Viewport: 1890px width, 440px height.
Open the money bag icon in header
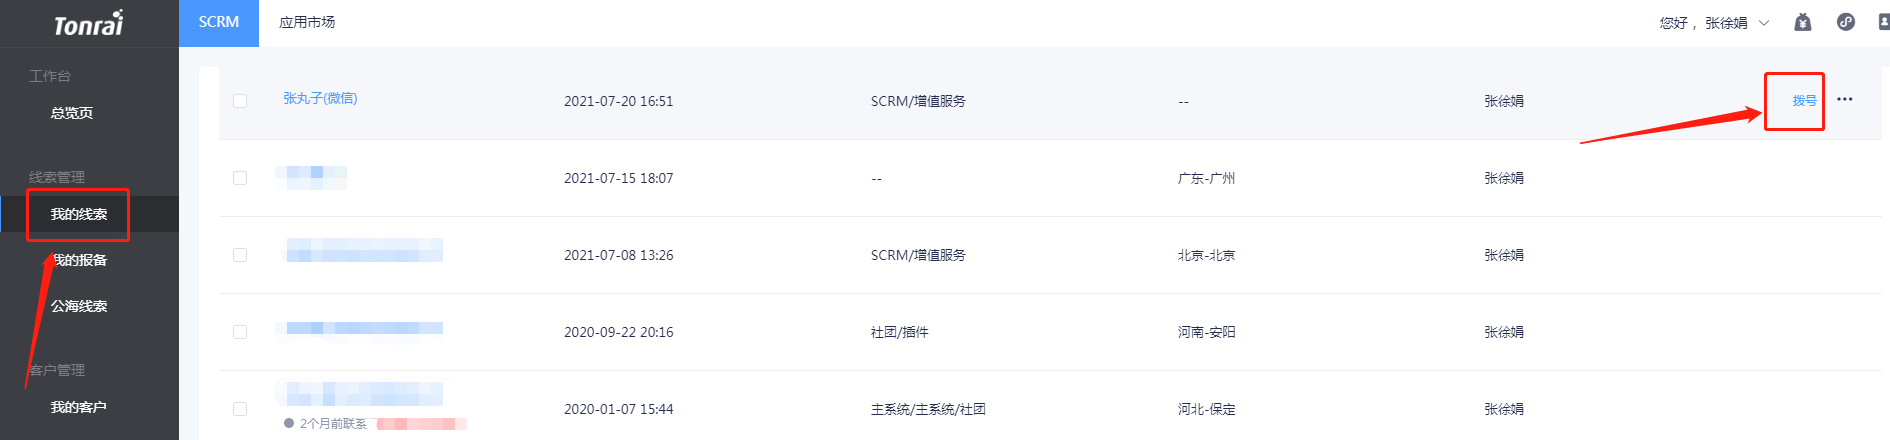pos(1803,22)
